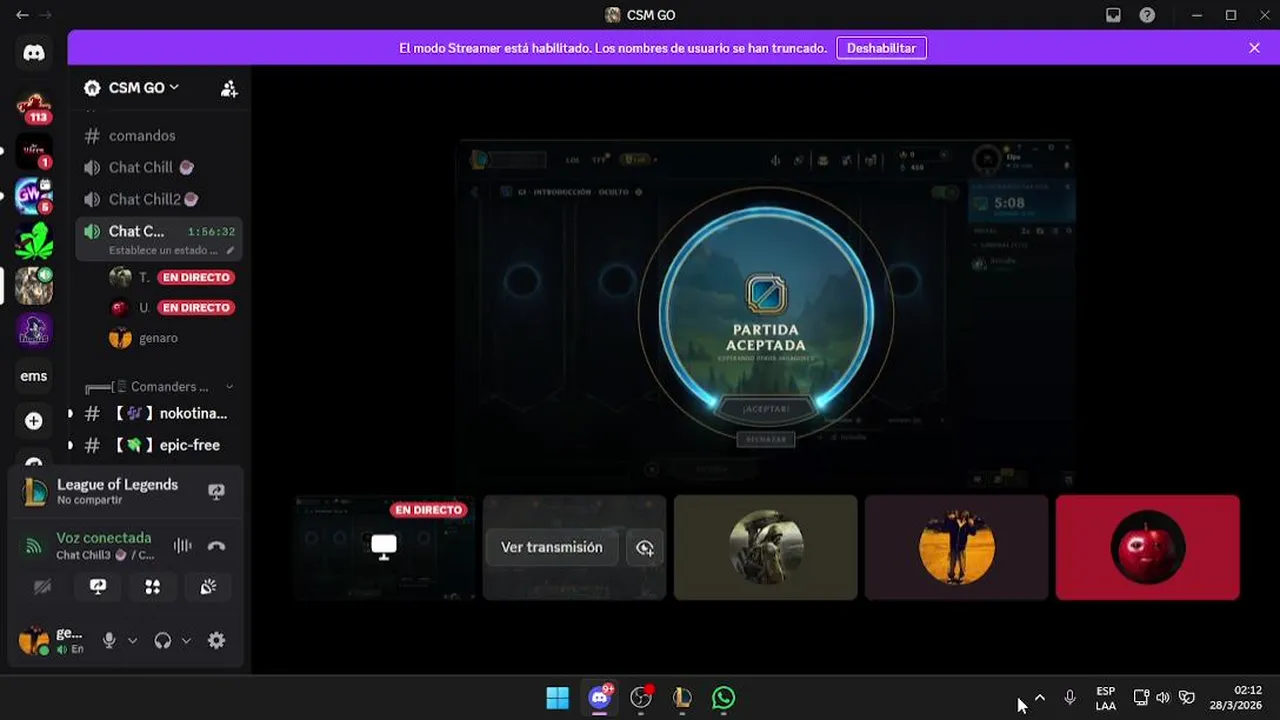This screenshot has height=720, width=1280.
Task: Add a server with the plus icon
Action: click(34, 421)
